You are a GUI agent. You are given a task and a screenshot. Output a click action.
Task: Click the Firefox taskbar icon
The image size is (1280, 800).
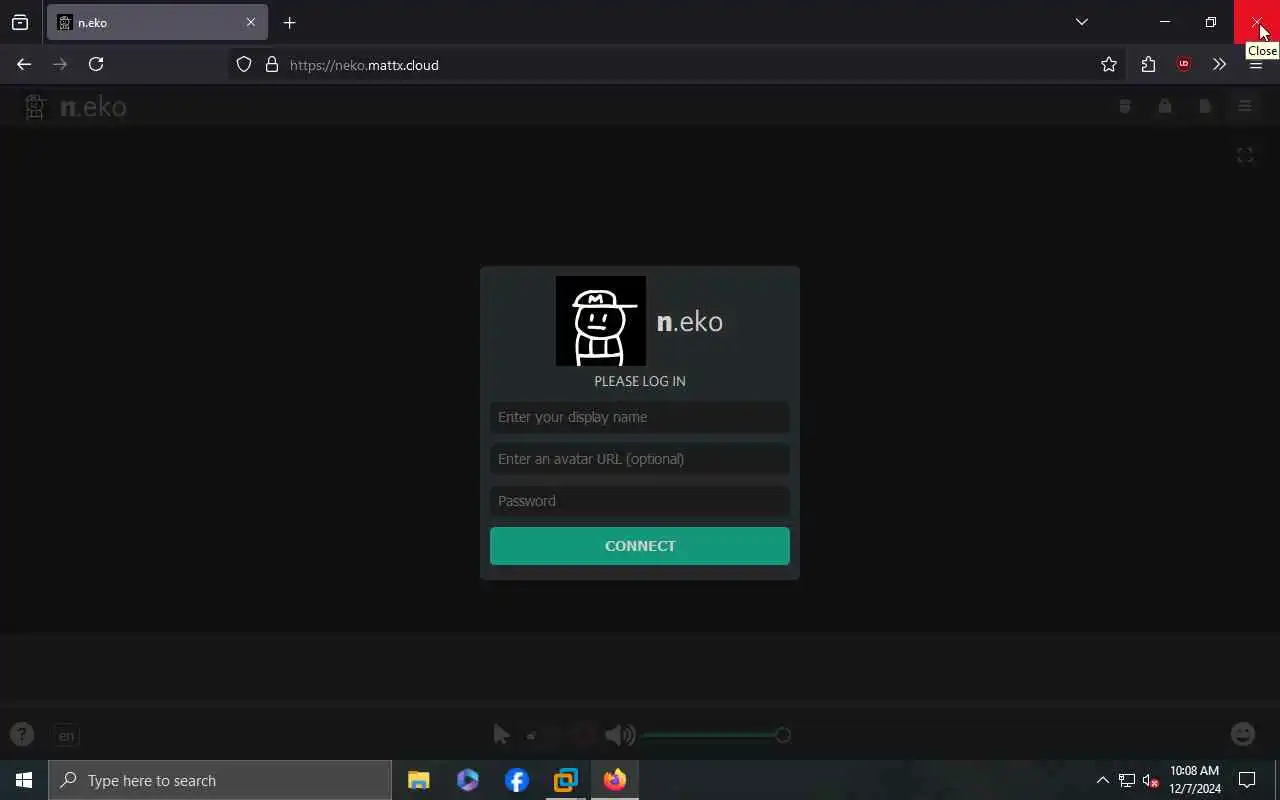(614, 780)
